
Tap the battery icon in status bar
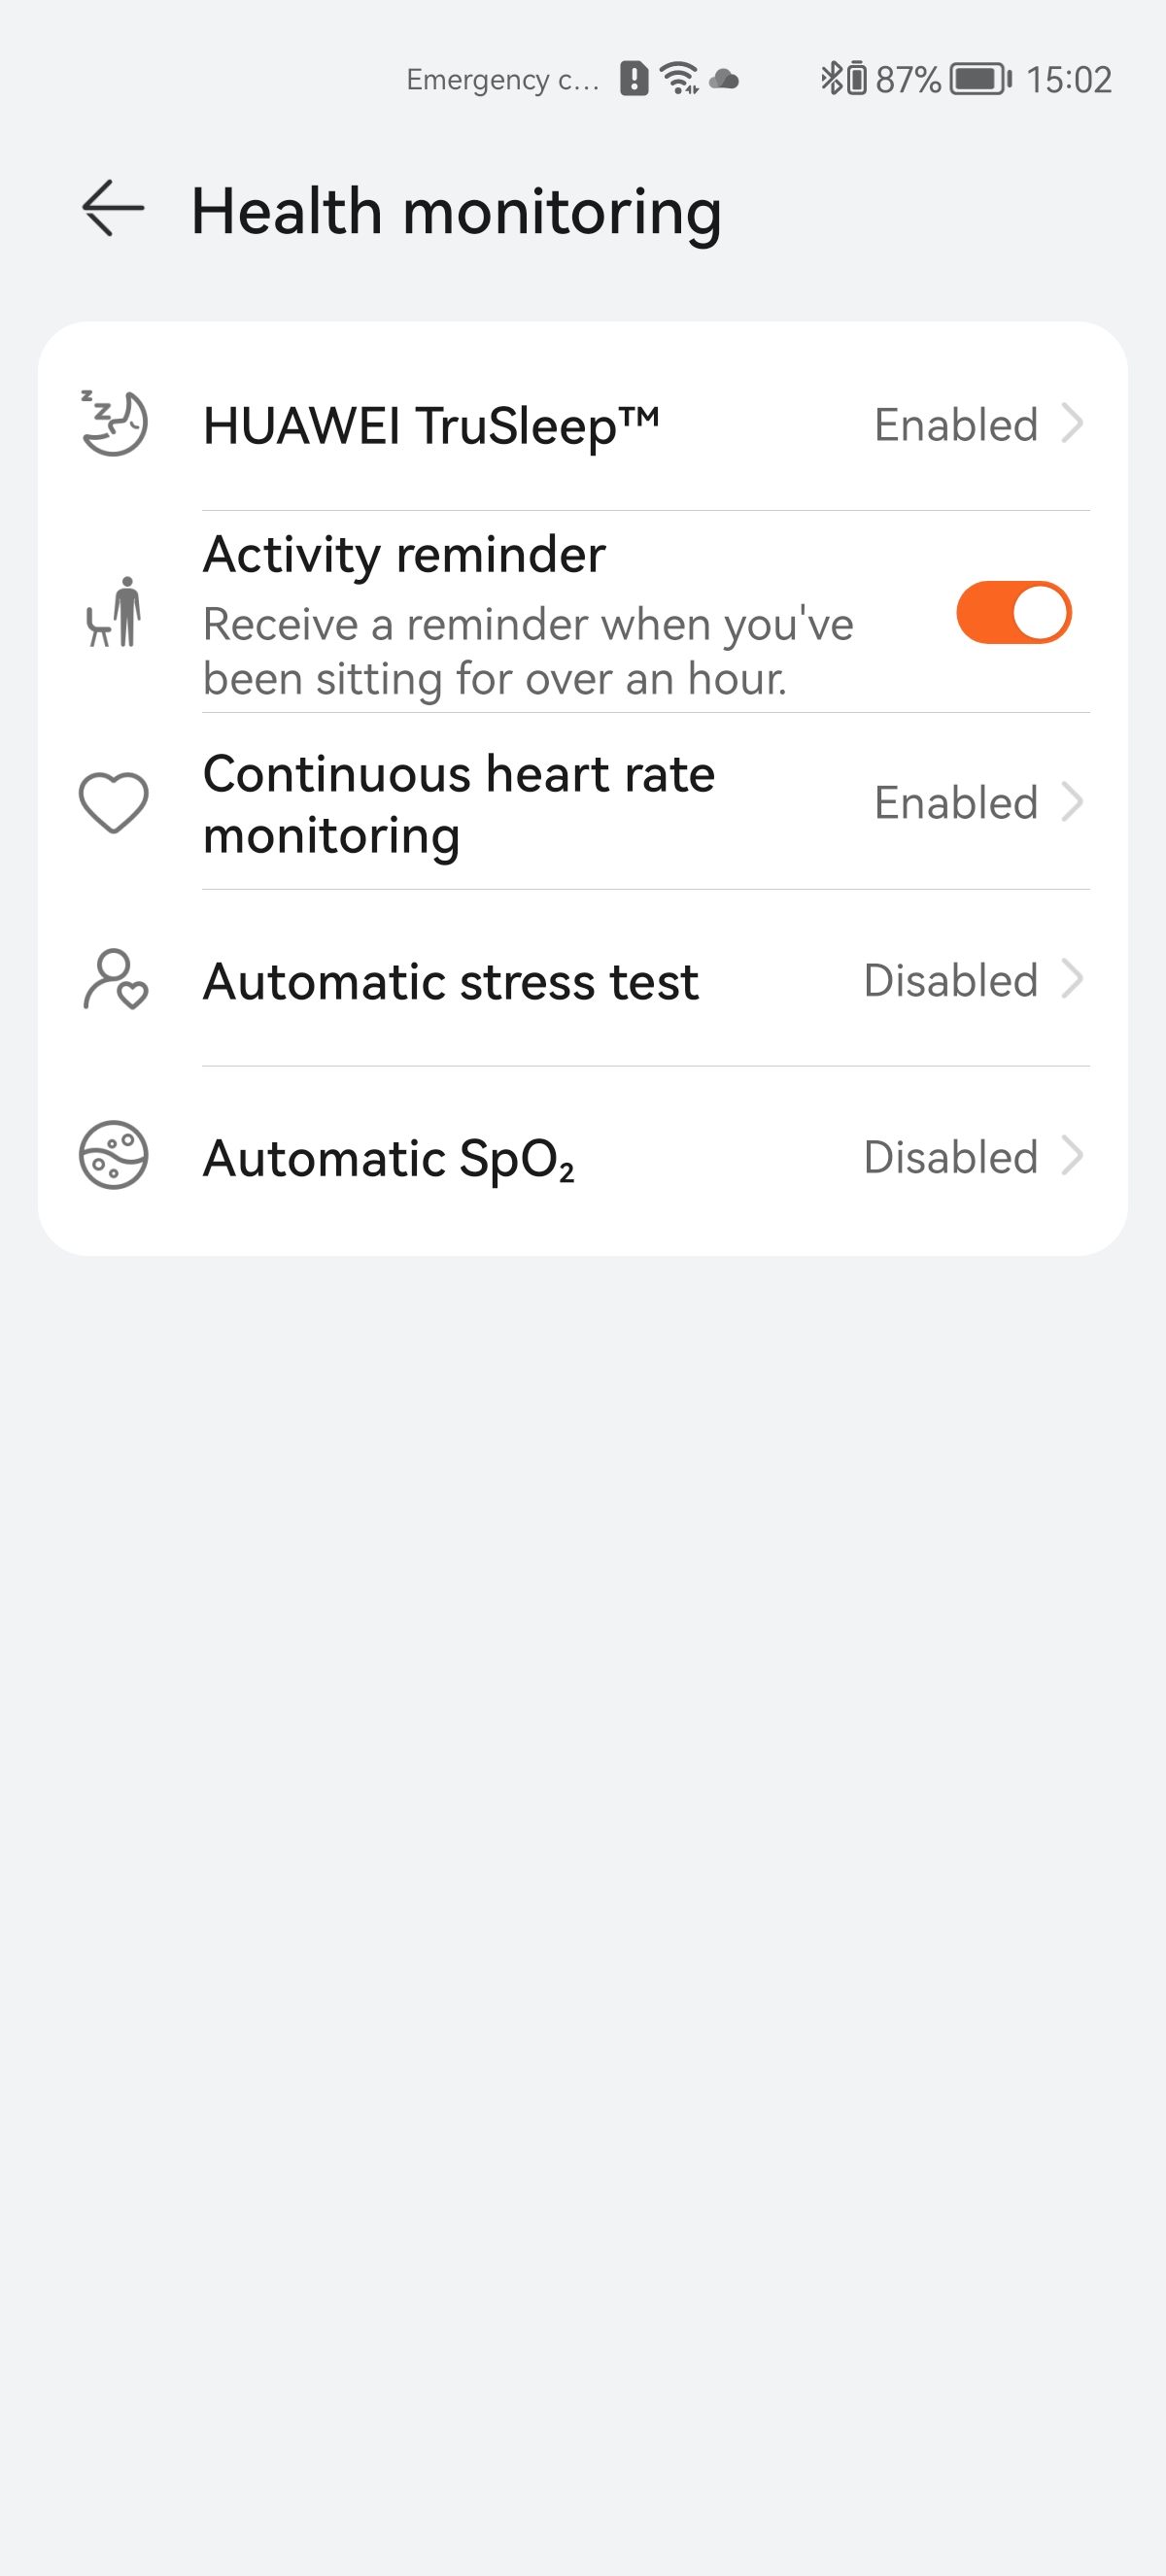pos(980,78)
